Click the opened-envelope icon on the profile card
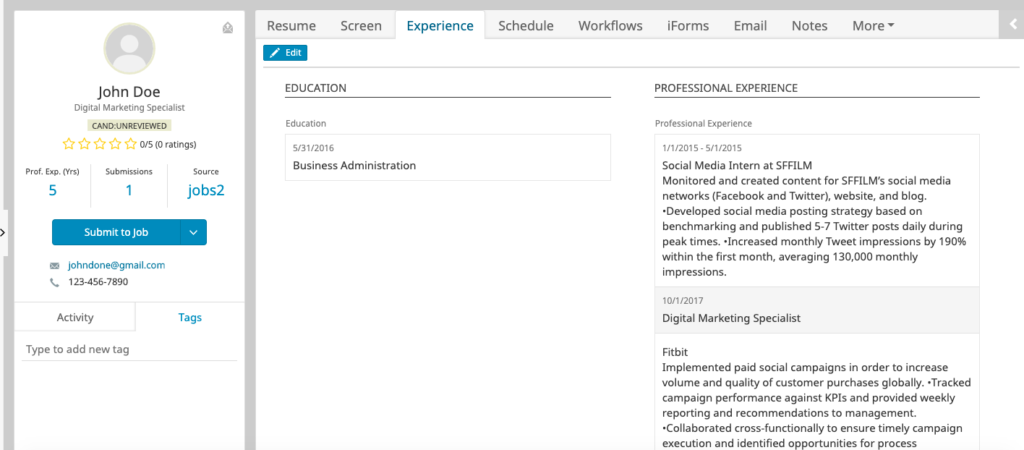The height and width of the screenshot is (450, 1024). (228, 27)
